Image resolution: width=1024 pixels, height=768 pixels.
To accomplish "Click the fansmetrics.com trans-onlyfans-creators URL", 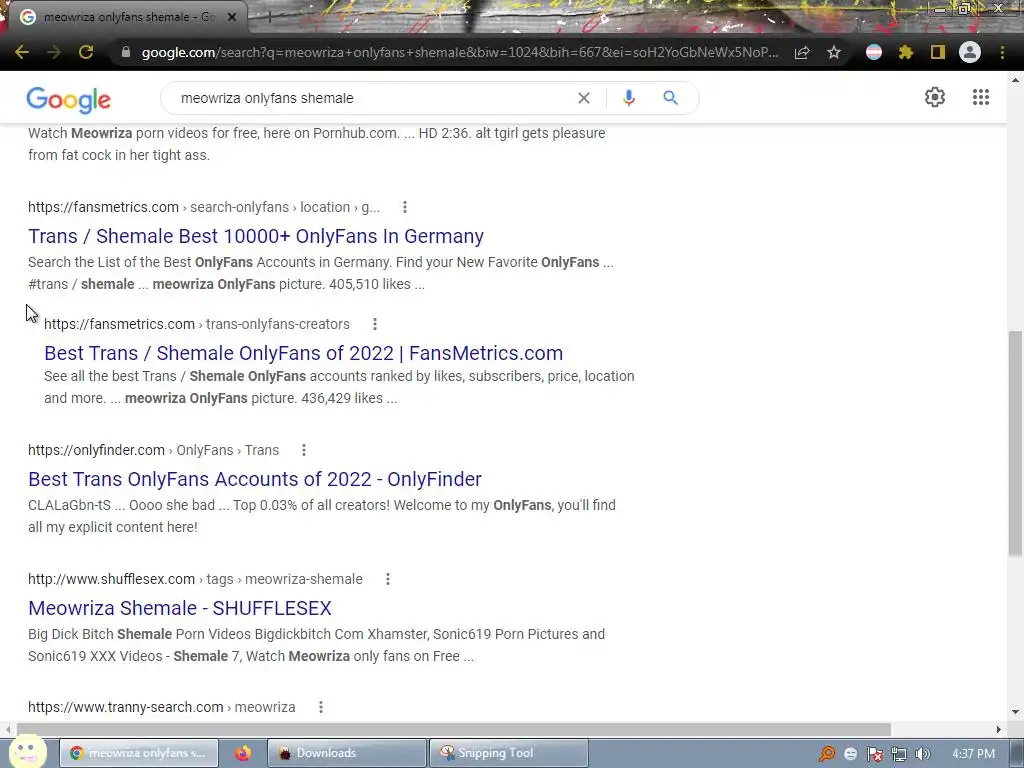I will (x=197, y=324).
